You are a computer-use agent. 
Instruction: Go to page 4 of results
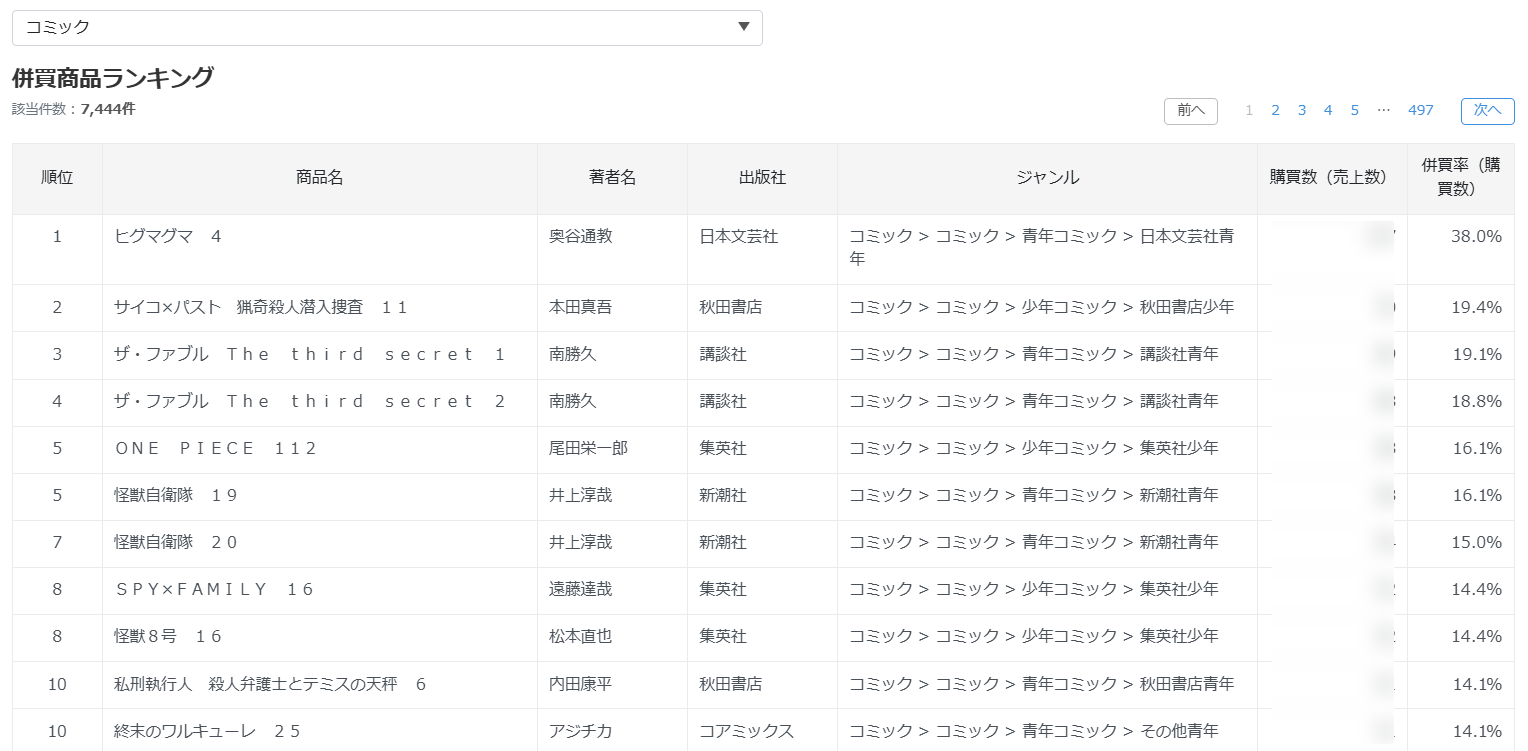1328,110
